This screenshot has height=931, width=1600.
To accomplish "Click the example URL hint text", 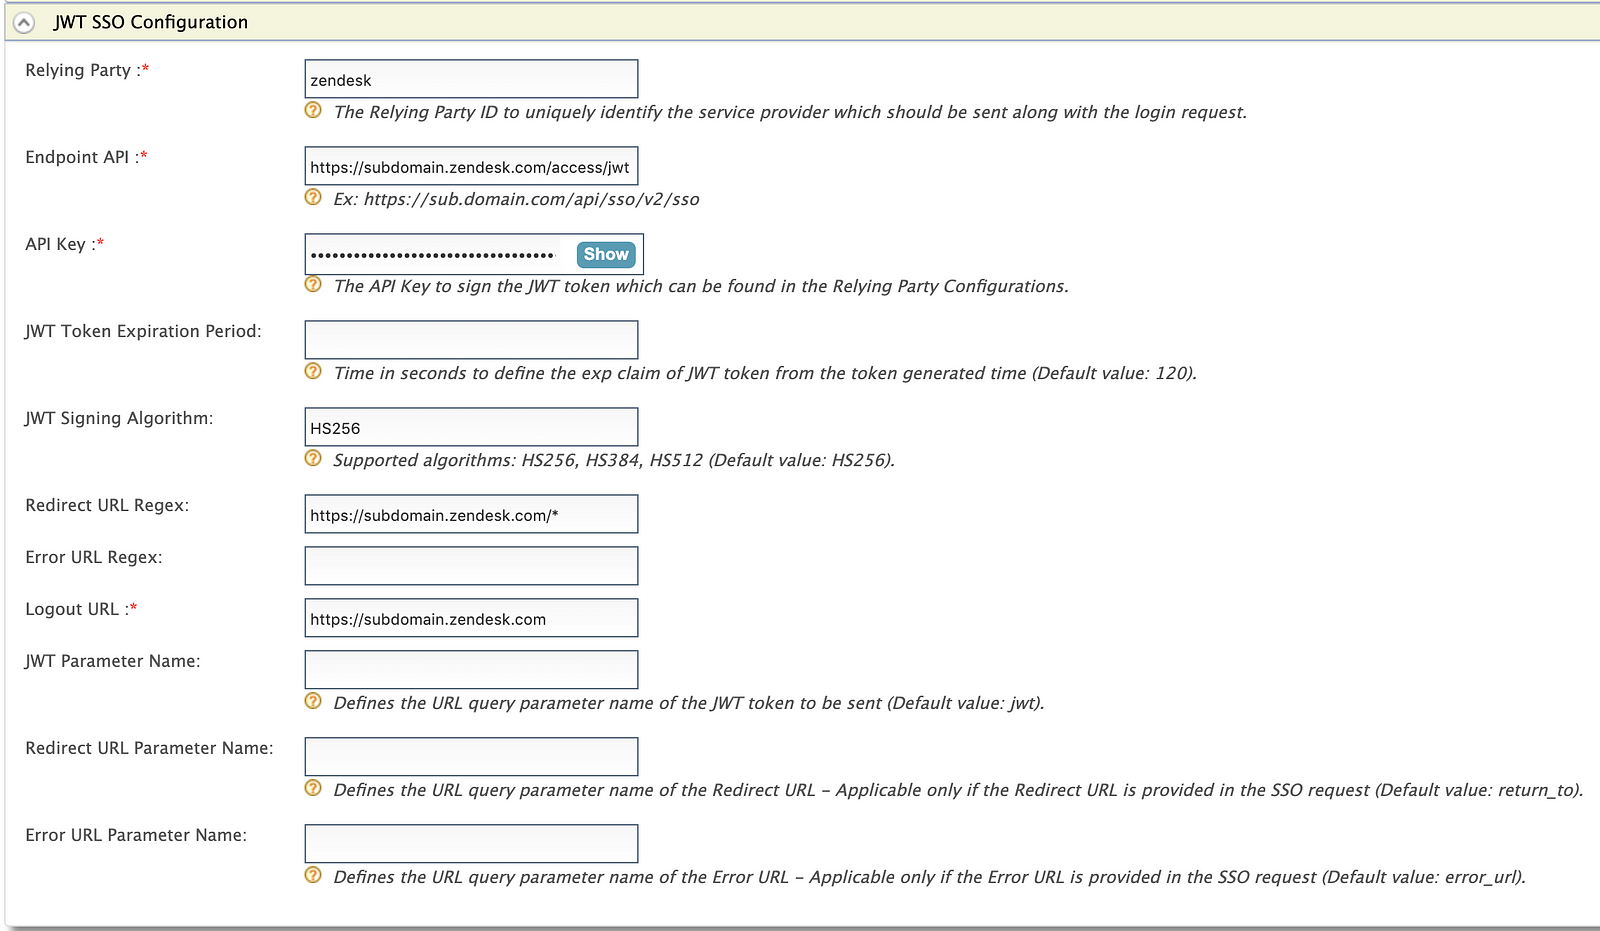I will (x=516, y=199).
